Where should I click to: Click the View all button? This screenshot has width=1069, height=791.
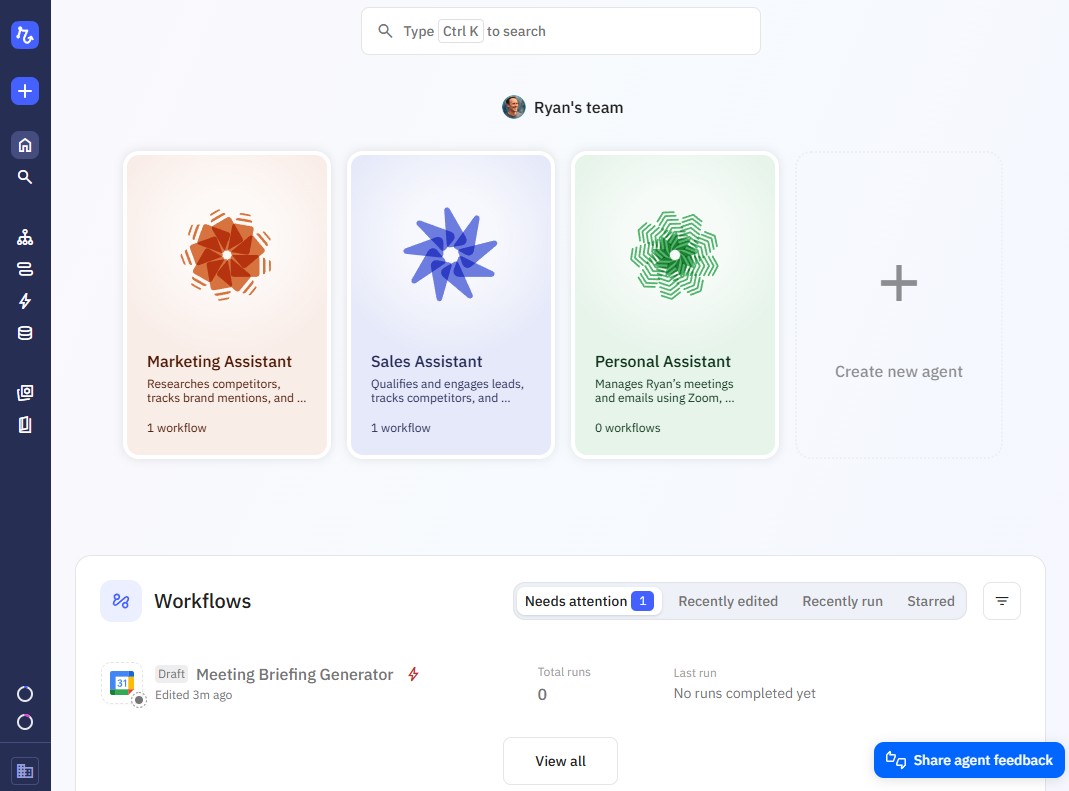[x=560, y=761]
